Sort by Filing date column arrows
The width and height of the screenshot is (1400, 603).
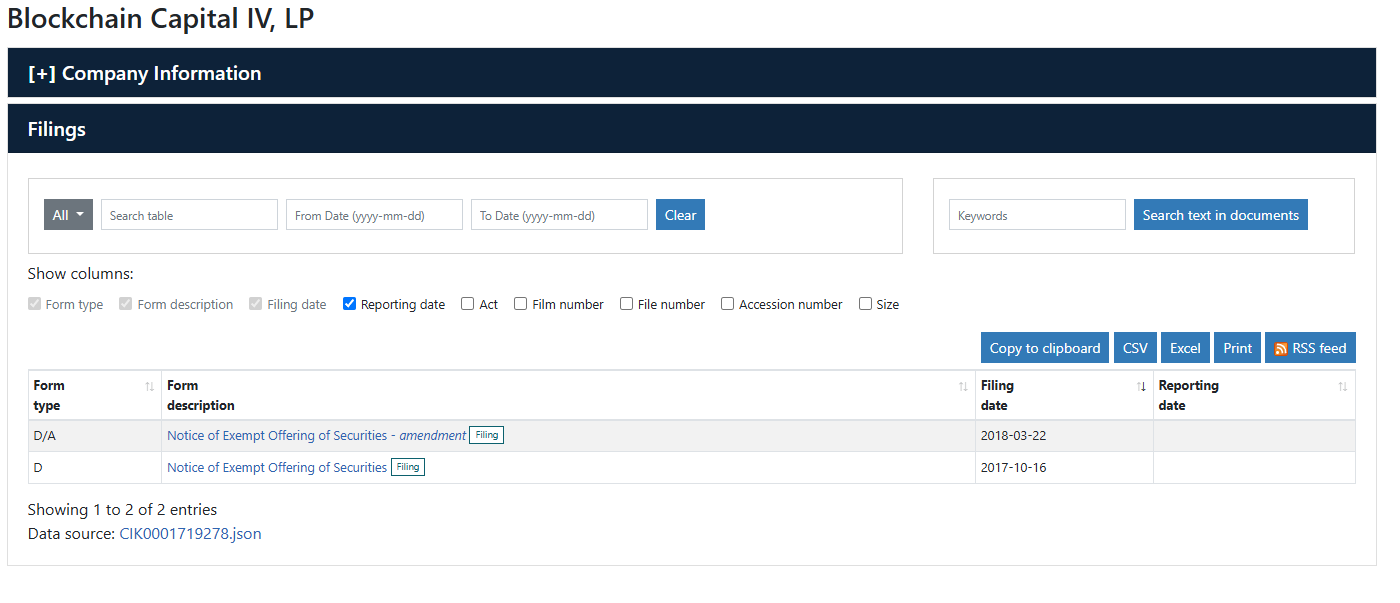click(x=1141, y=386)
